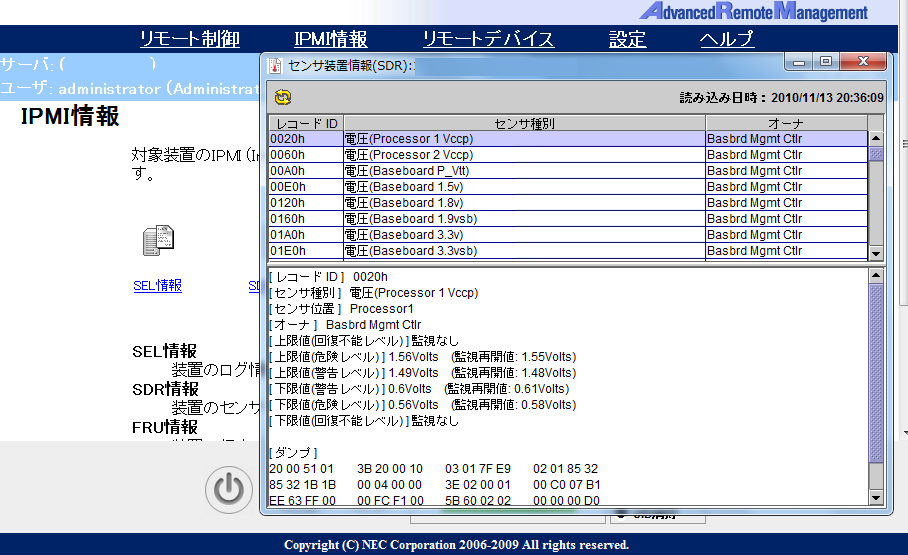Click the refresh icon in SDR window toolbar
Image resolution: width=908 pixels, height=555 pixels.
(283, 97)
